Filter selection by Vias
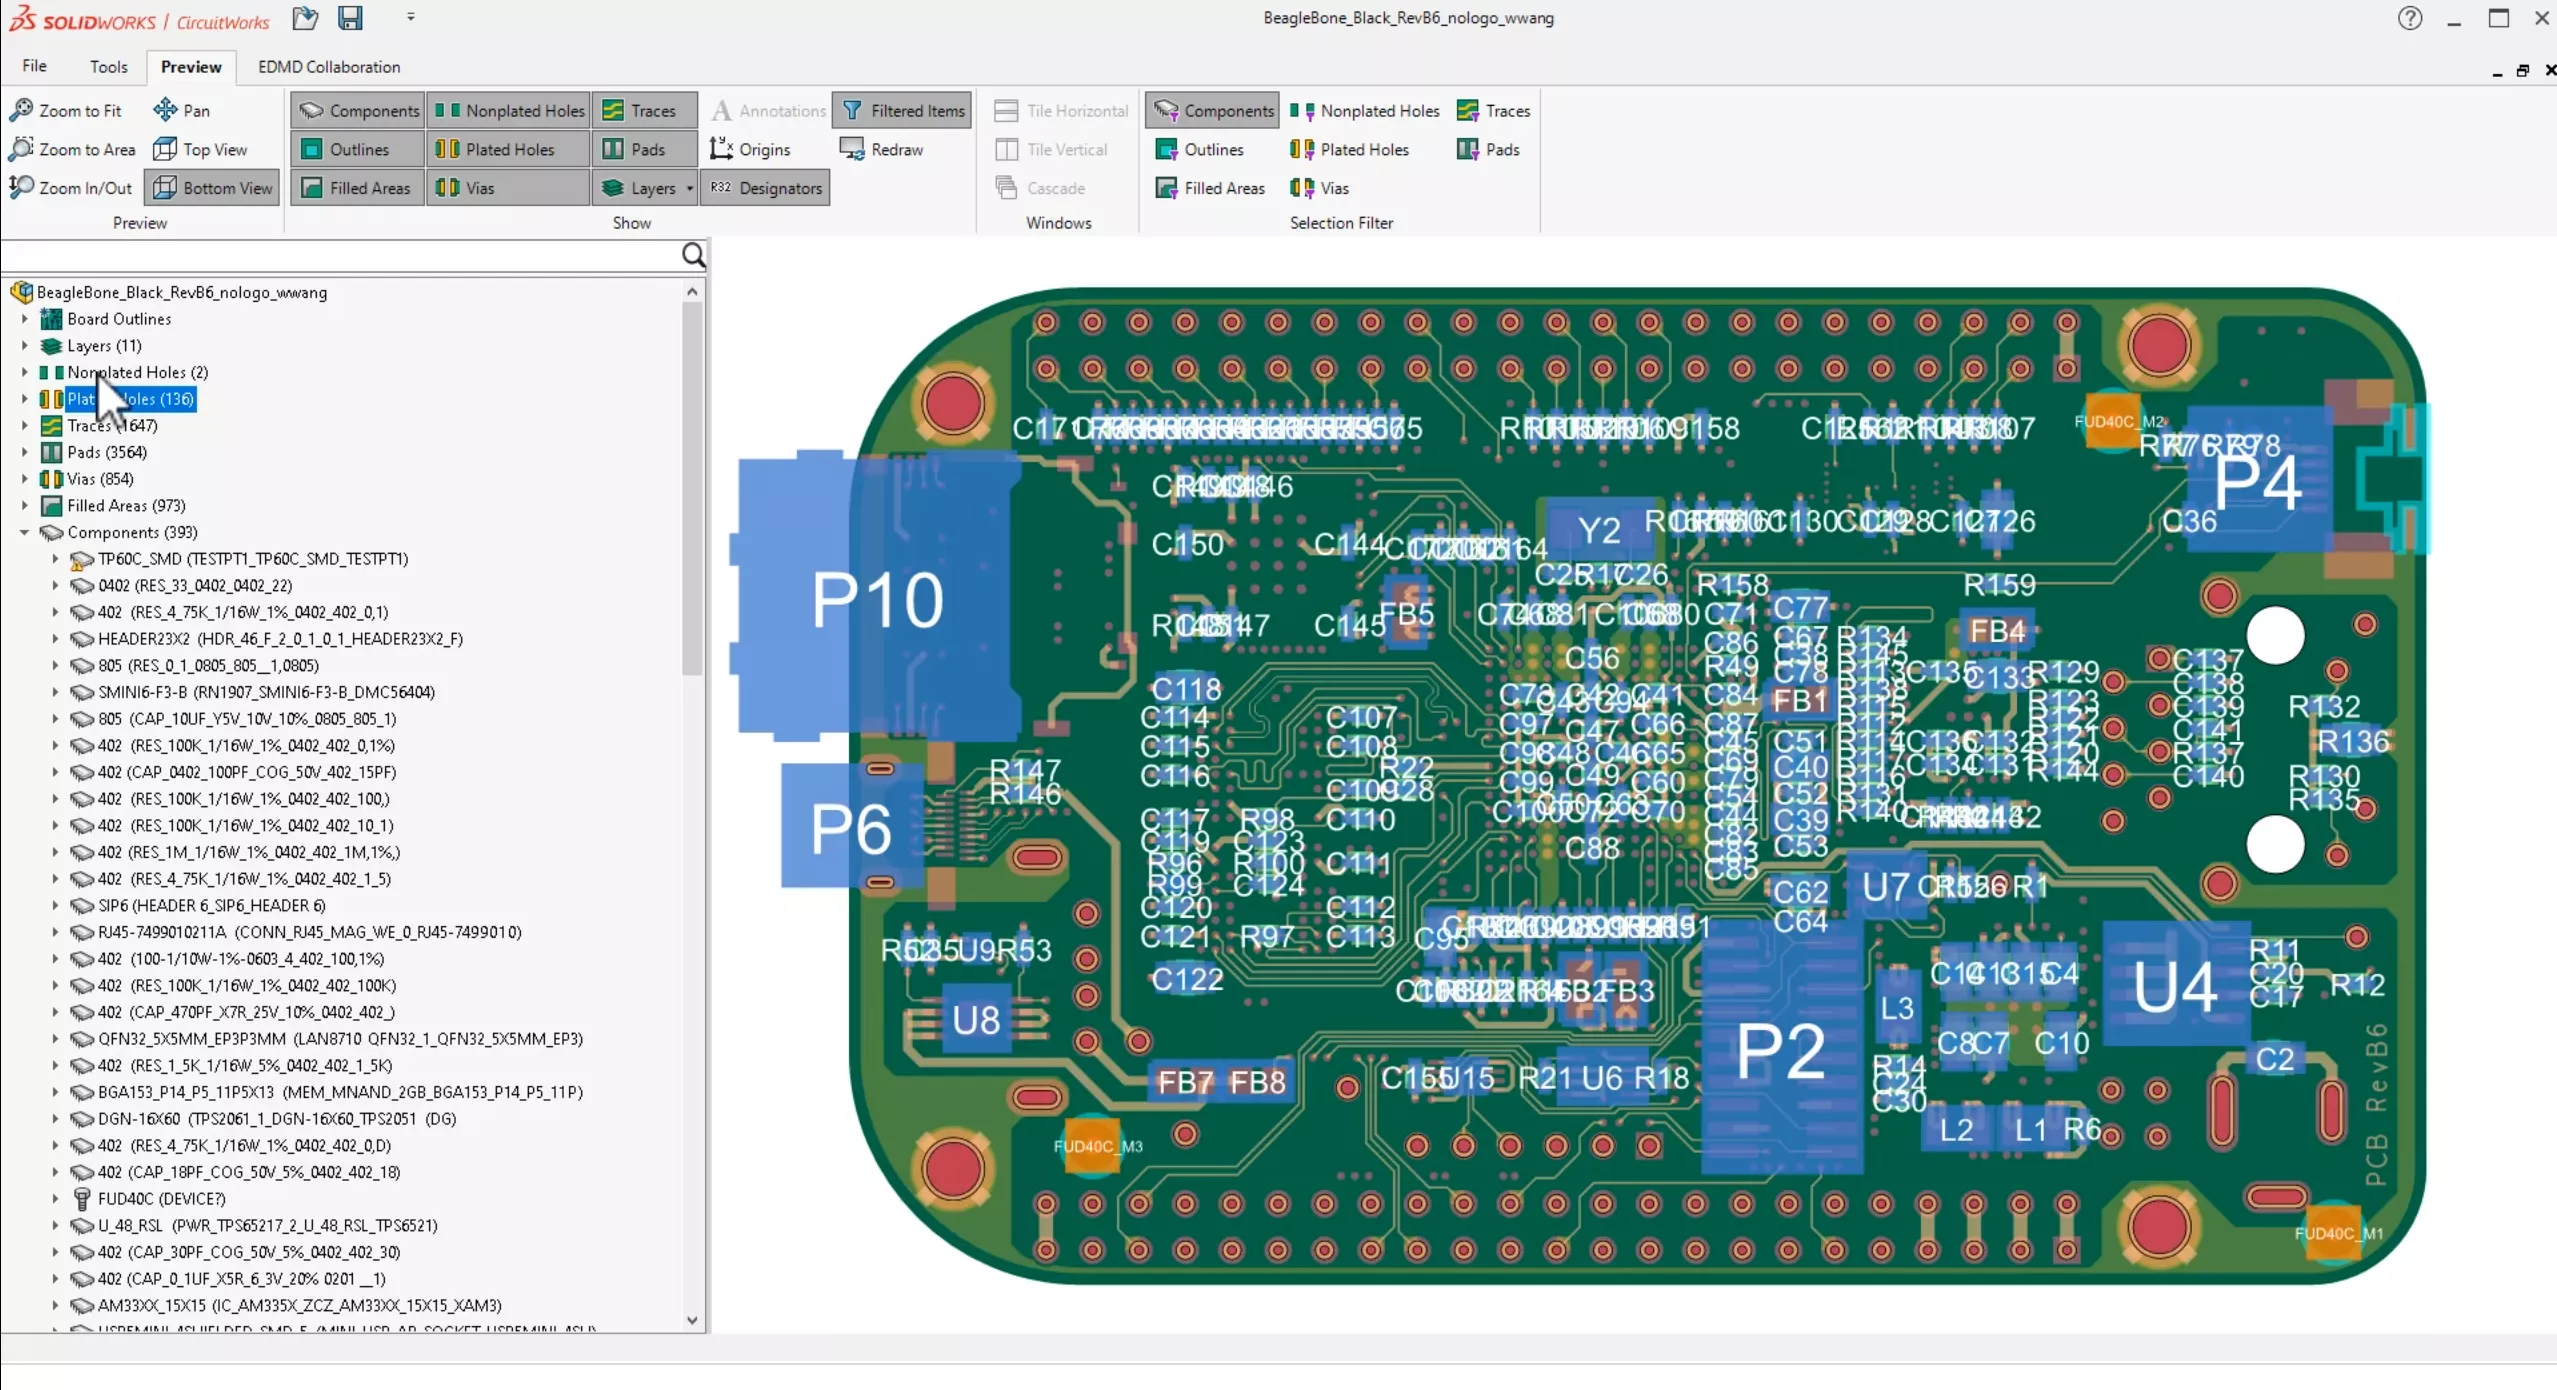 pos(1319,187)
